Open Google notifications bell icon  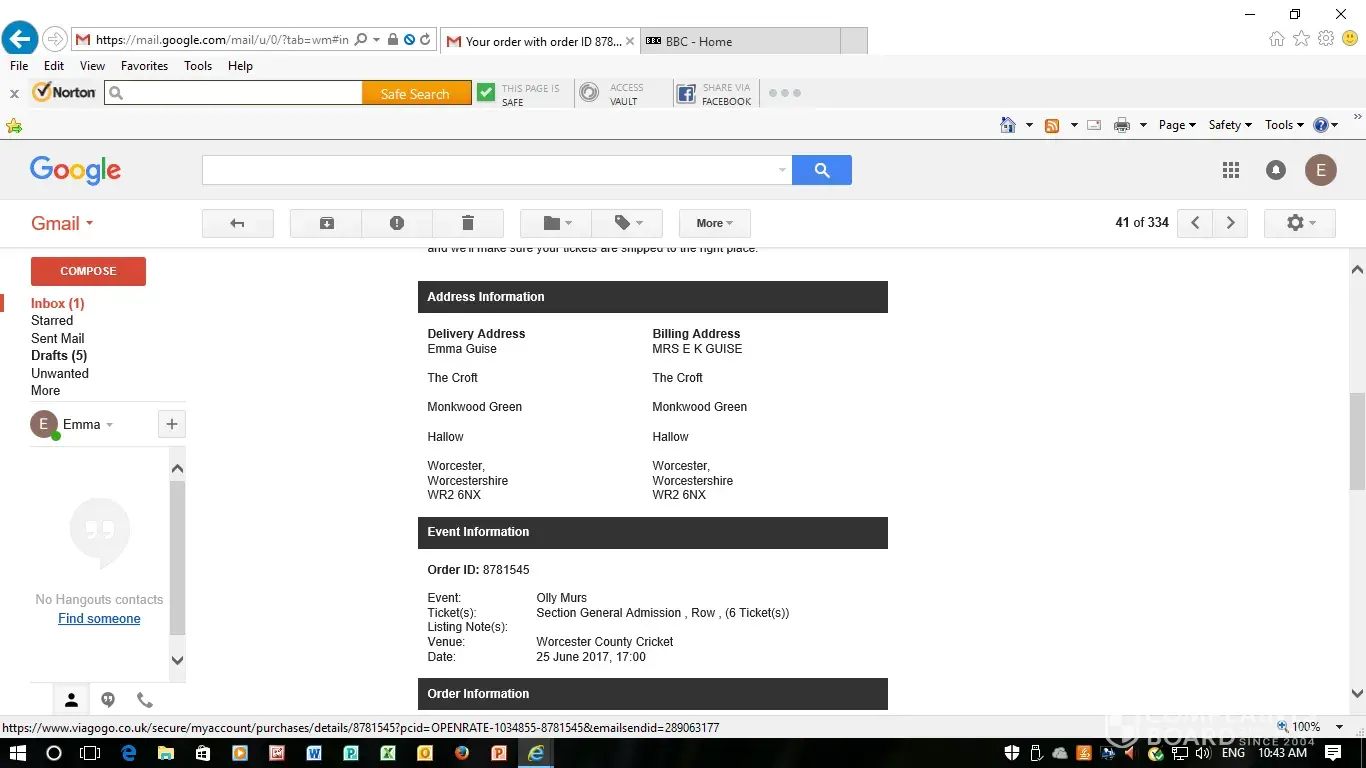coord(1275,170)
